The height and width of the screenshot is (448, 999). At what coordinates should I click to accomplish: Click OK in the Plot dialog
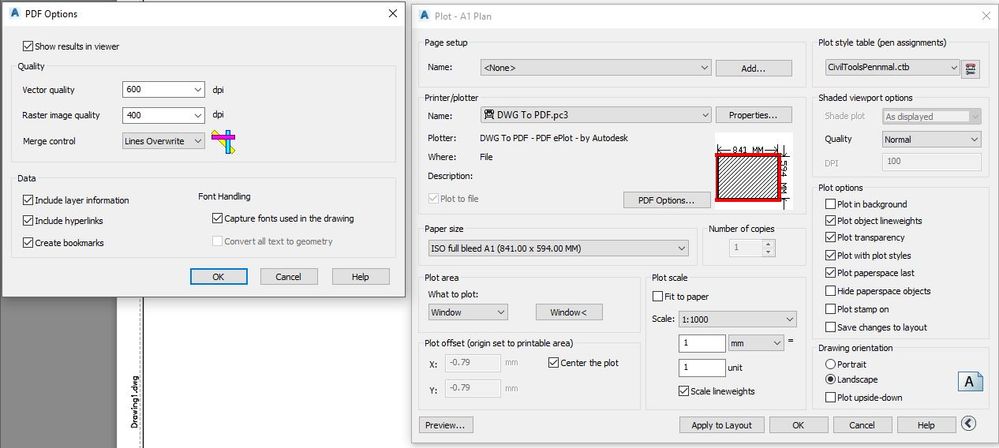pos(798,425)
